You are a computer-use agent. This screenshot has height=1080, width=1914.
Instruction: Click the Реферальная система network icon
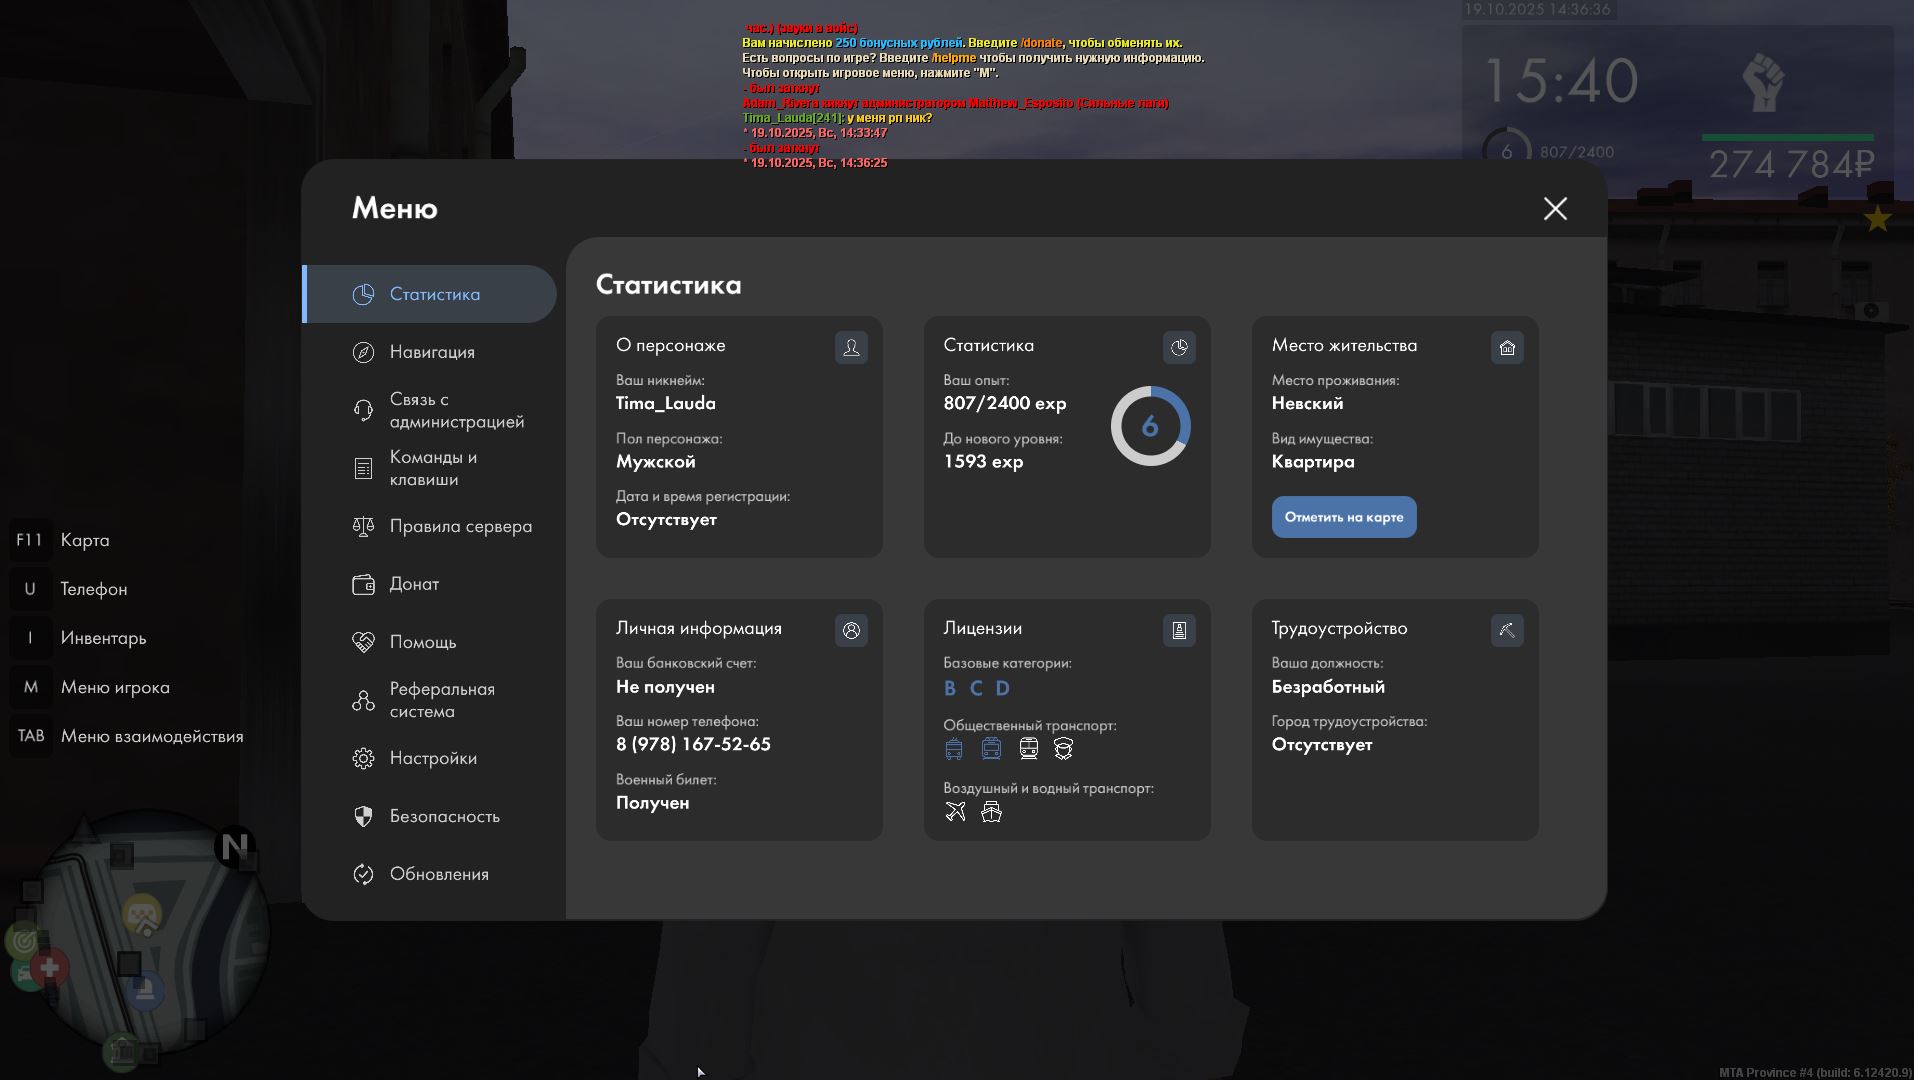tap(363, 700)
